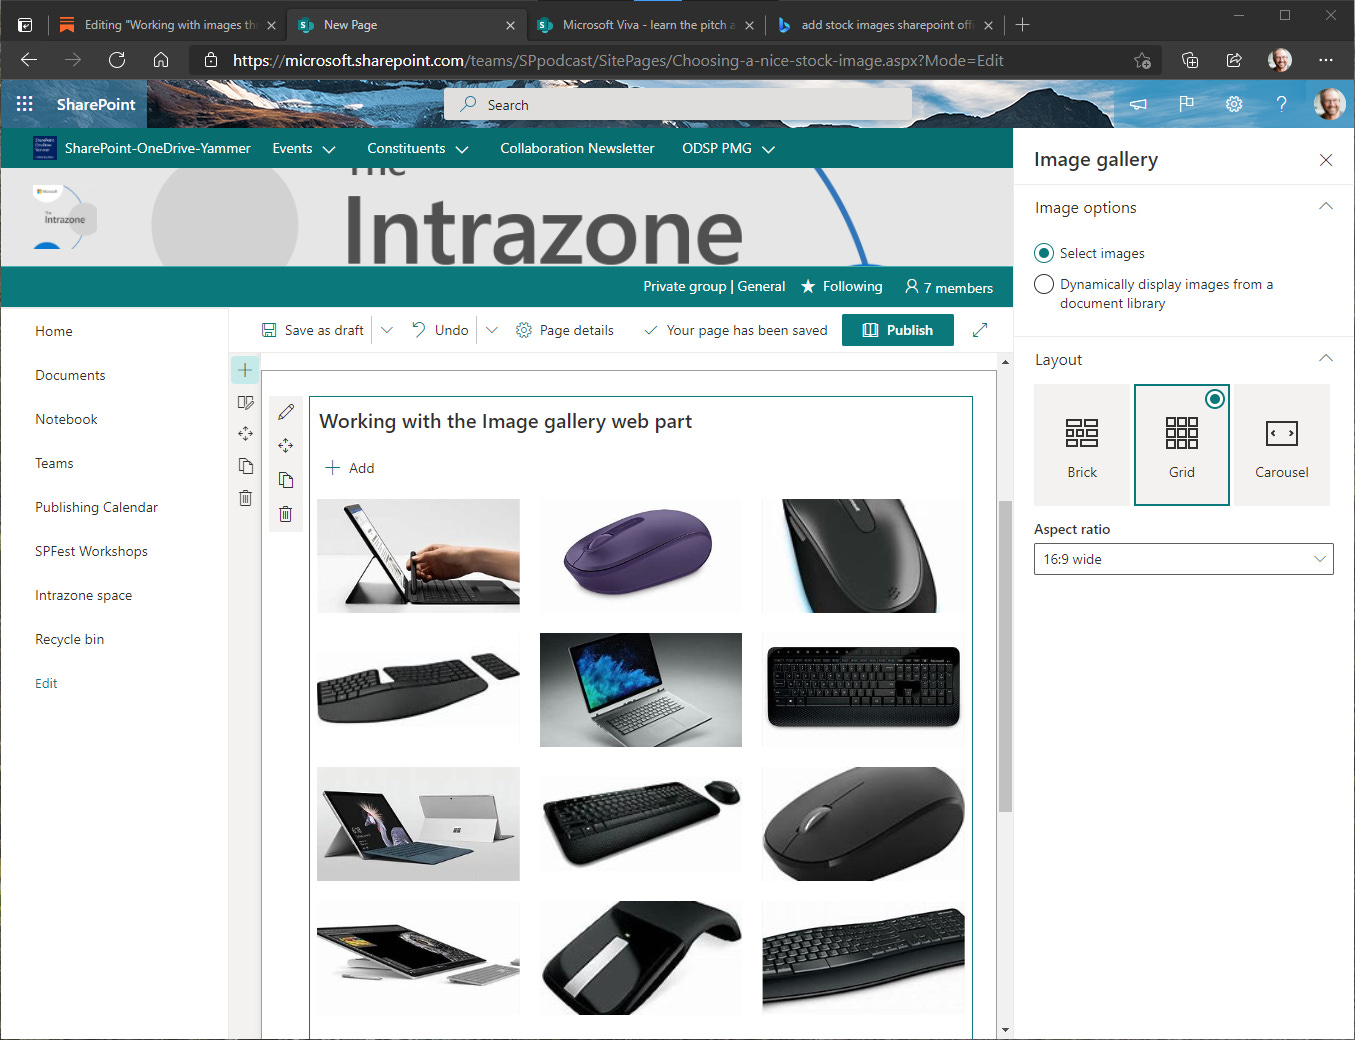
Task: Click the expand to full page arrow icon
Action: 979,329
